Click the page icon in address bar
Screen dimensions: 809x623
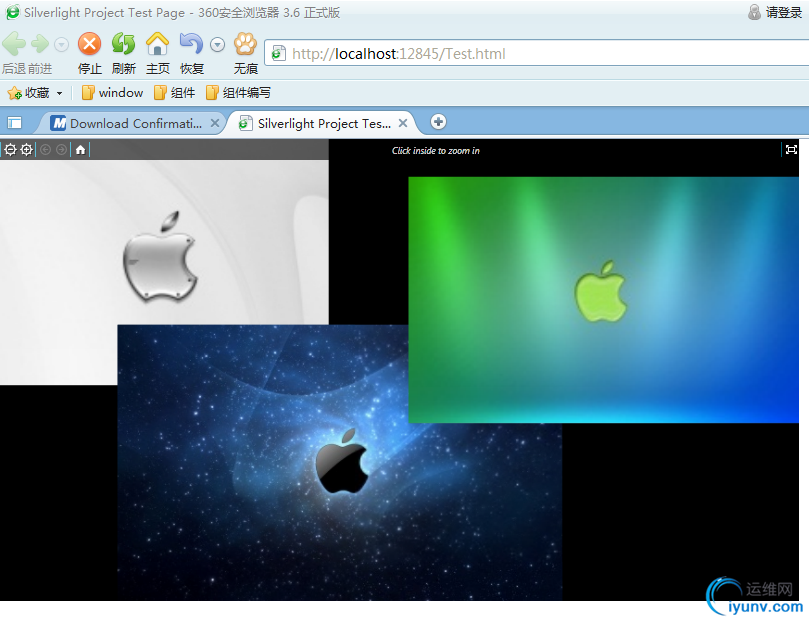(x=278, y=53)
